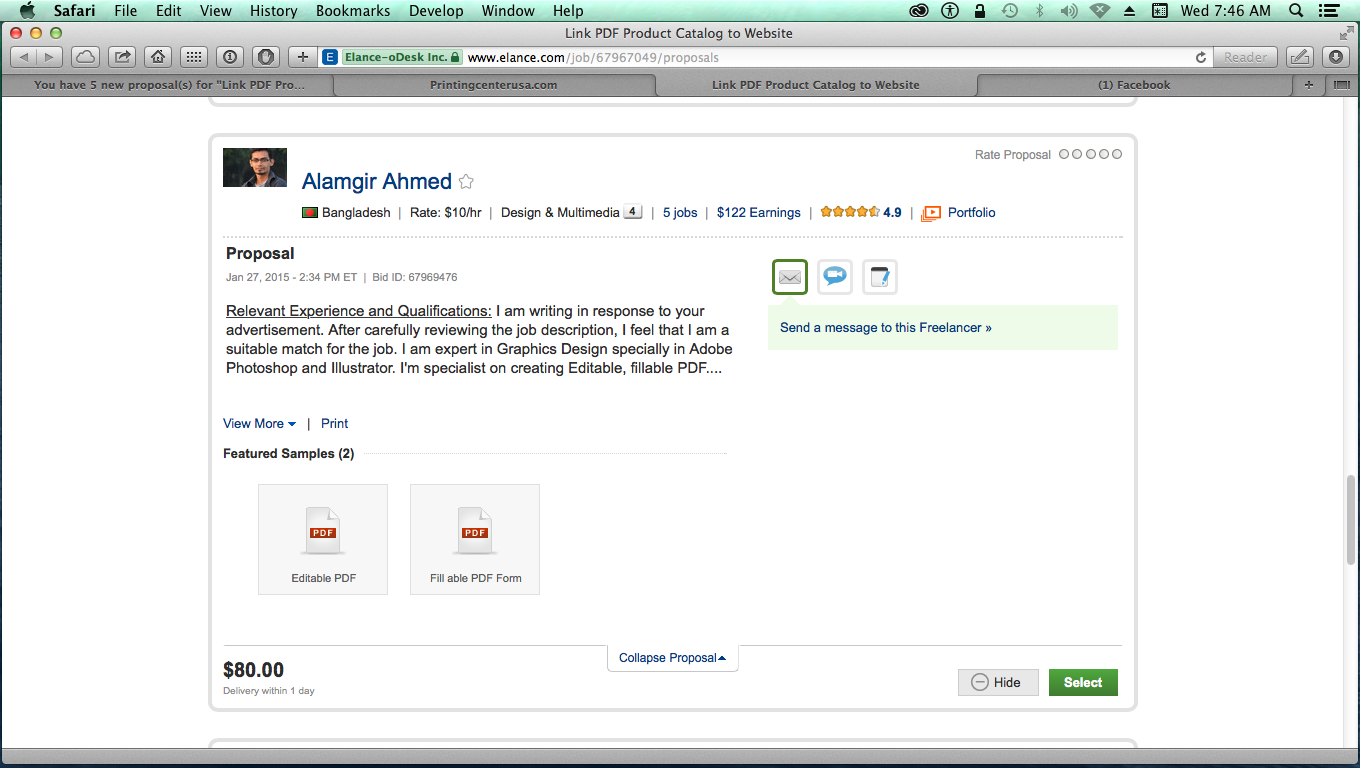Click the Hide button

pos(998,683)
